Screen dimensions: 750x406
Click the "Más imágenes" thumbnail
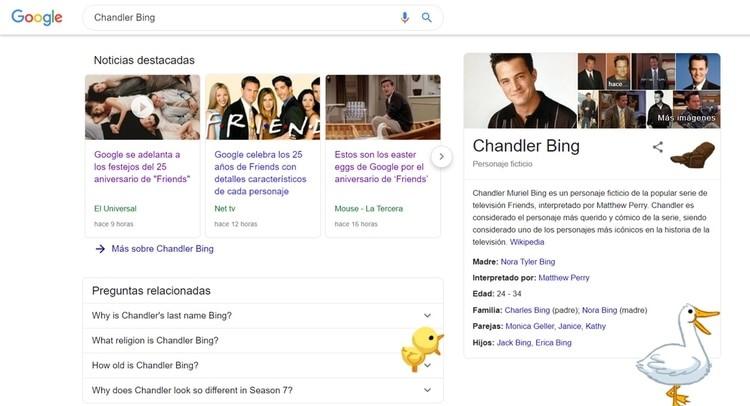[696, 109]
